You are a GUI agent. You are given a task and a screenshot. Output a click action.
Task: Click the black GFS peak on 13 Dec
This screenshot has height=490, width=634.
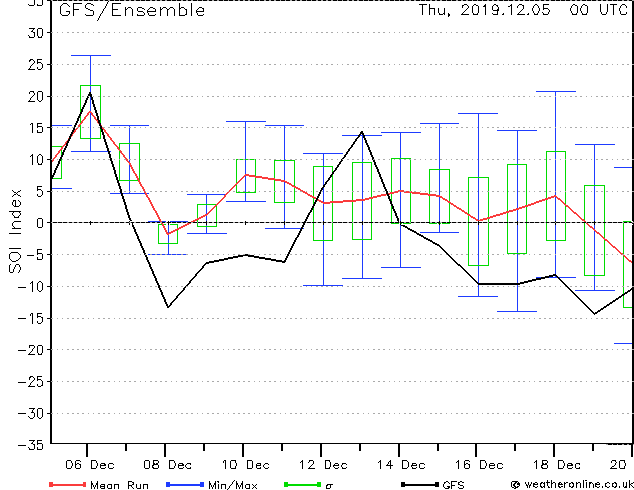pyautogui.click(x=362, y=133)
